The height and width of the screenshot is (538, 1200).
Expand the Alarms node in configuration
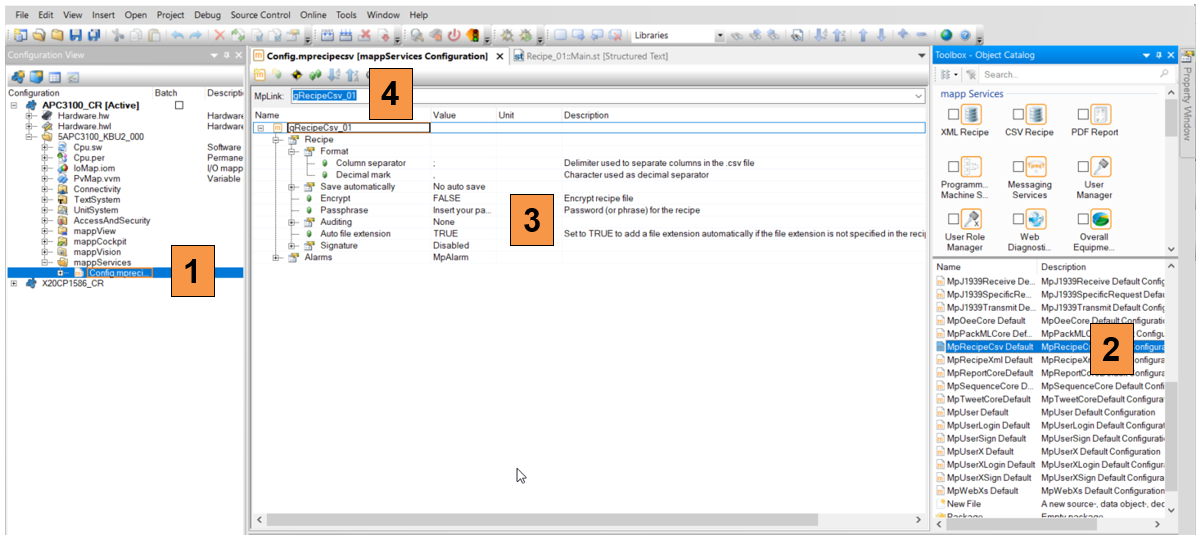click(277, 258)
